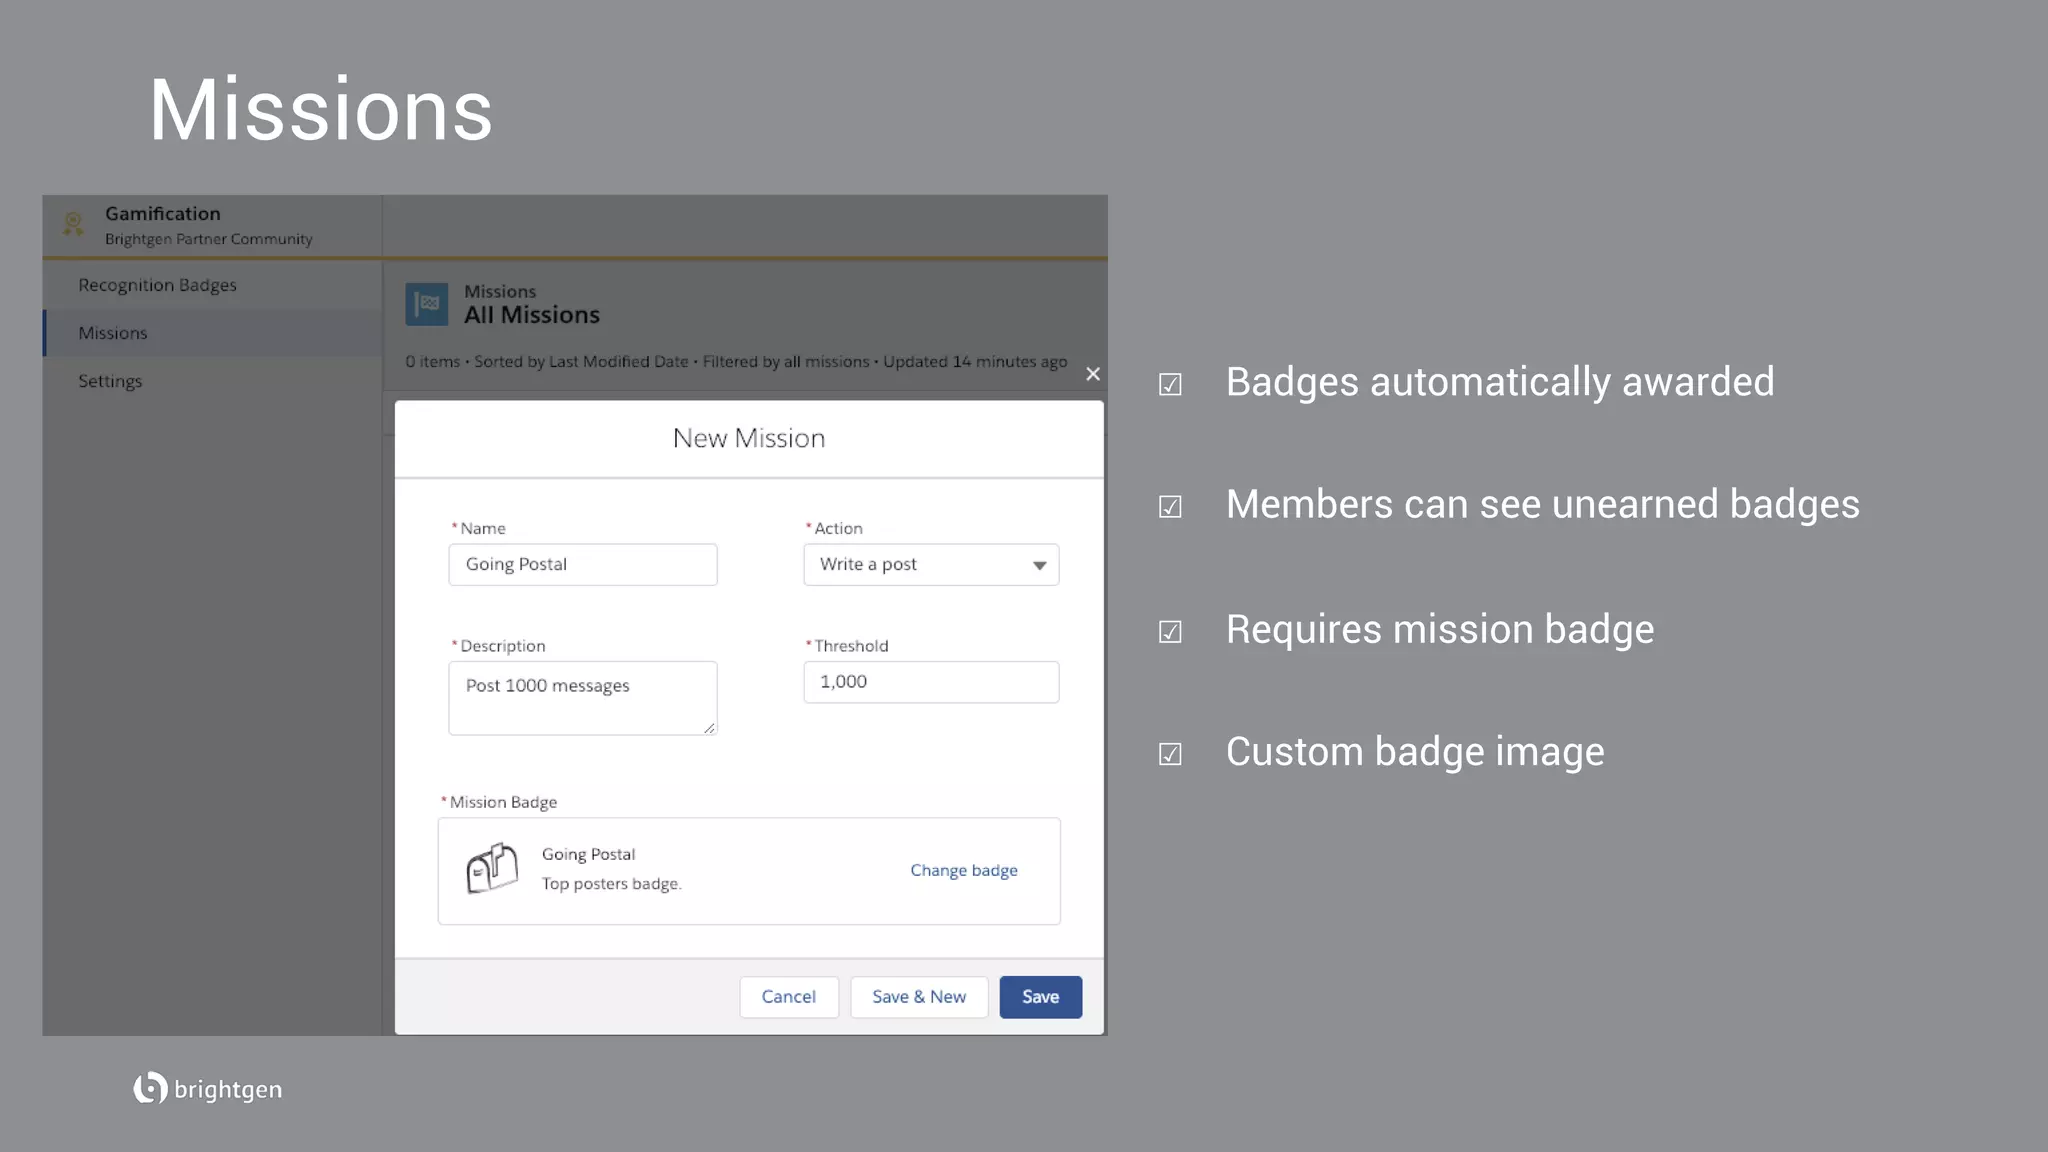This screenshot has height=1152, width=2048.
Task: Click the All Missions list heading
Action: click(x=532, y=315)
